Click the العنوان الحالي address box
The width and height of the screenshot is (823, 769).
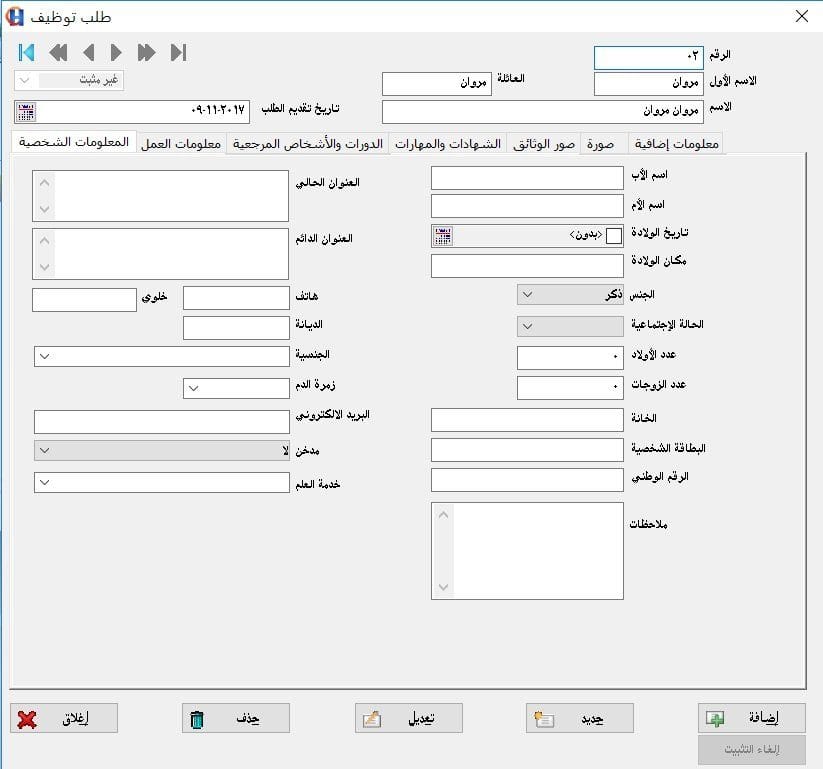[x=161, y=196]
